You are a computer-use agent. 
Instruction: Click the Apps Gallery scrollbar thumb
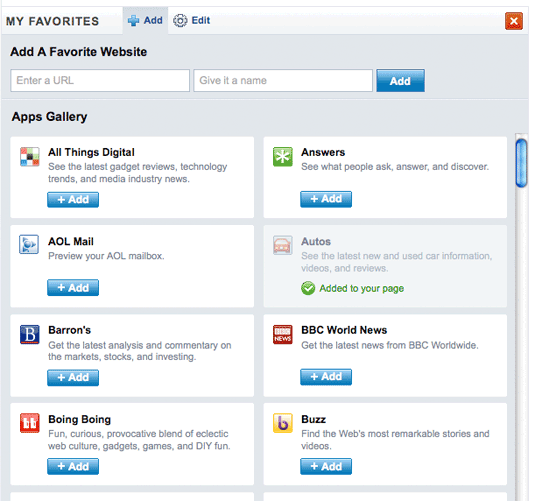[x=521, y=163]
